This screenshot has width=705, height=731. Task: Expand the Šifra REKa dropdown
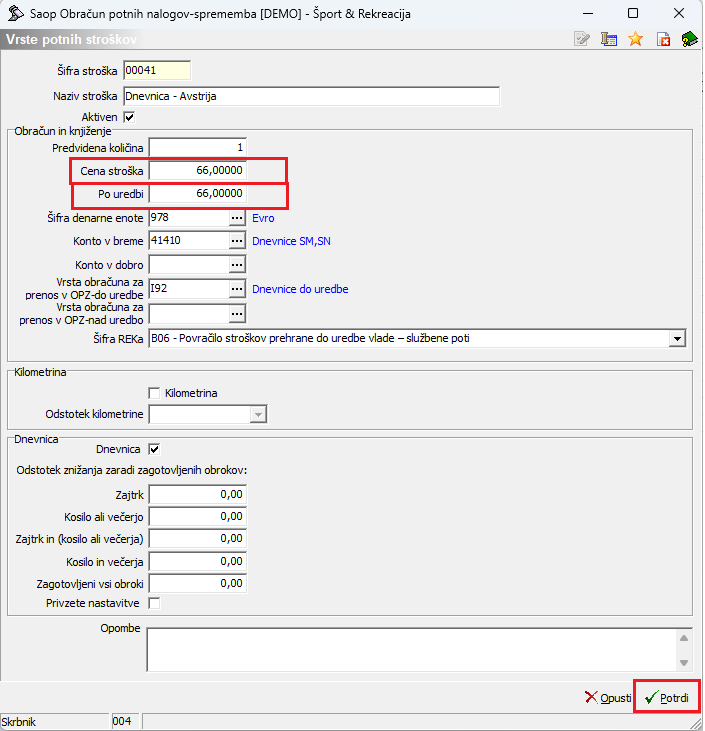(x=677, y=338)
